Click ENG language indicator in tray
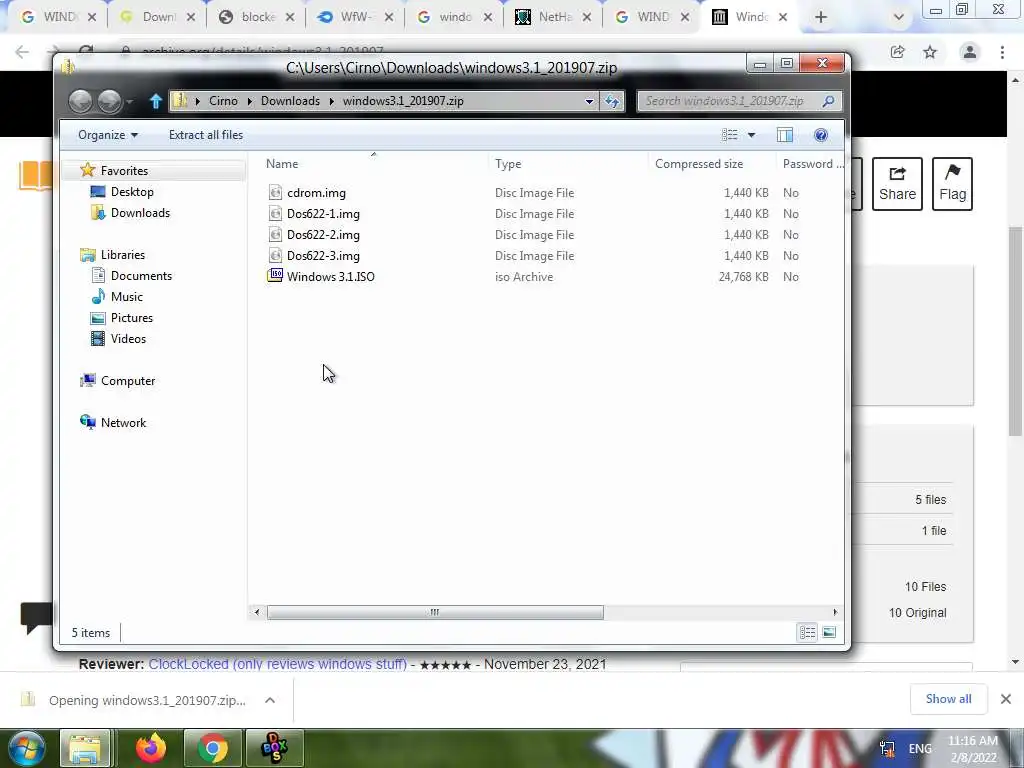The image size is (1024, 768). (920, 748)
